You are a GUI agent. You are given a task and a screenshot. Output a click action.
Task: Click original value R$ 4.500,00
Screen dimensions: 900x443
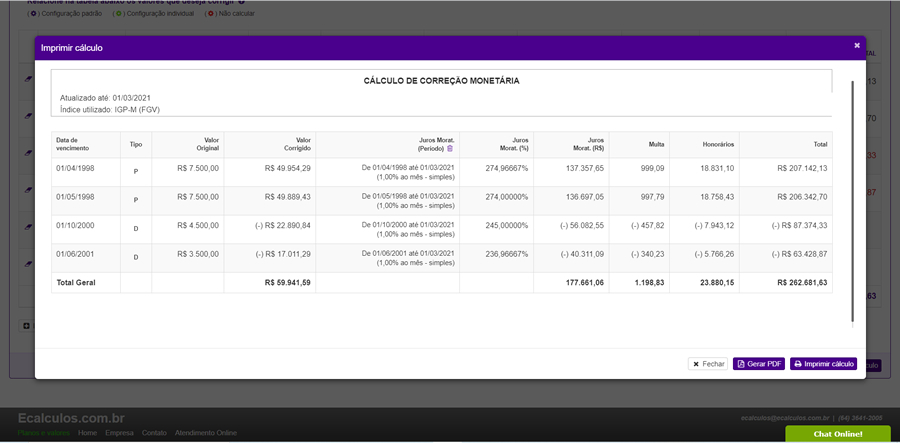tap(198, 225)
